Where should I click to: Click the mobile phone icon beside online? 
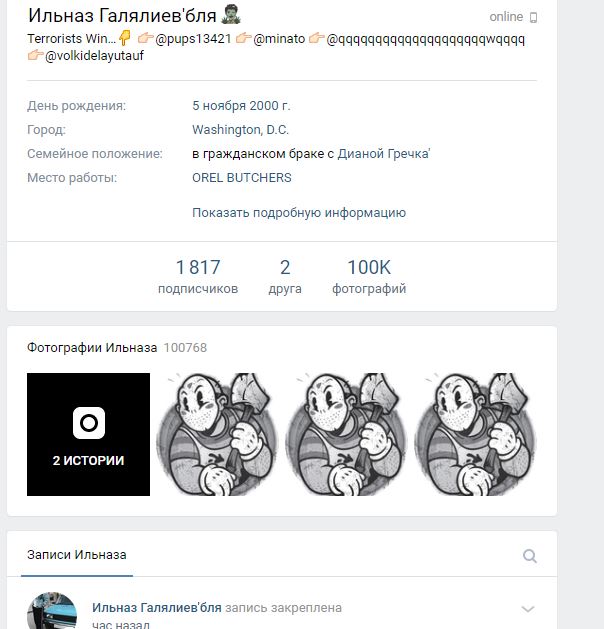pos(533,18)
